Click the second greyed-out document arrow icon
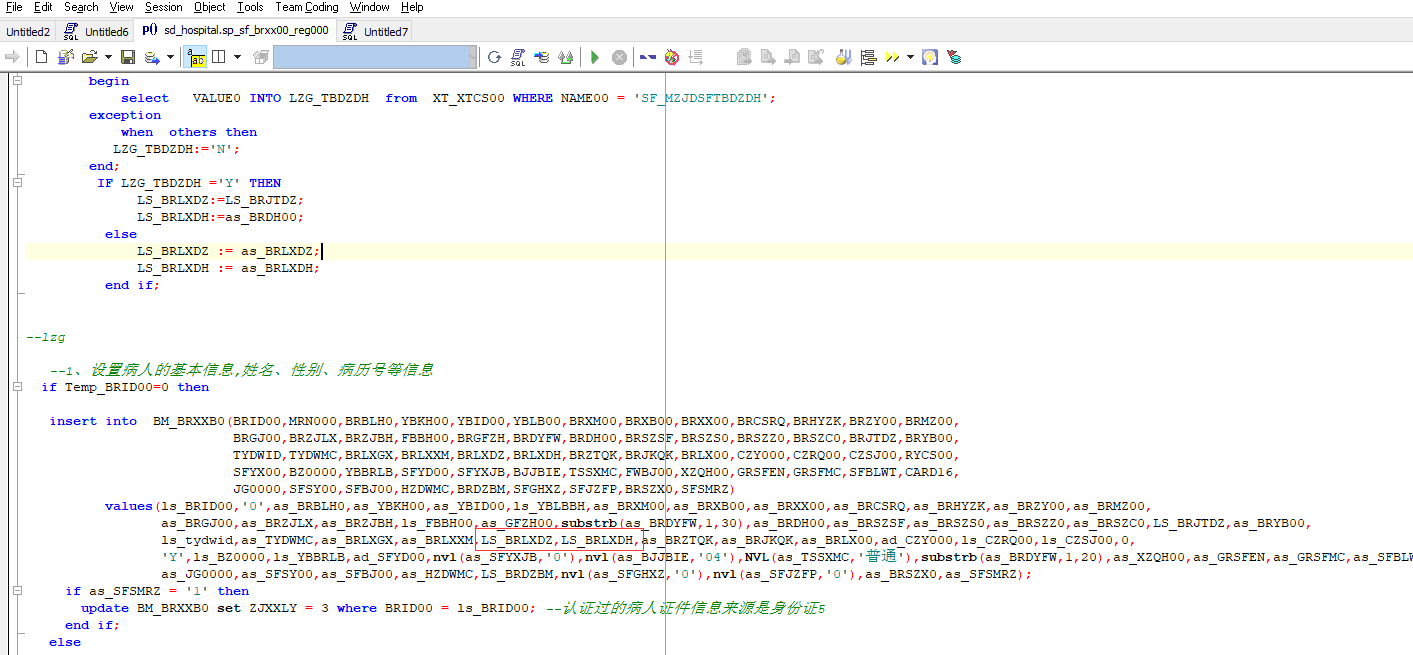This screenshot has width=1413, height=655. 768,57
